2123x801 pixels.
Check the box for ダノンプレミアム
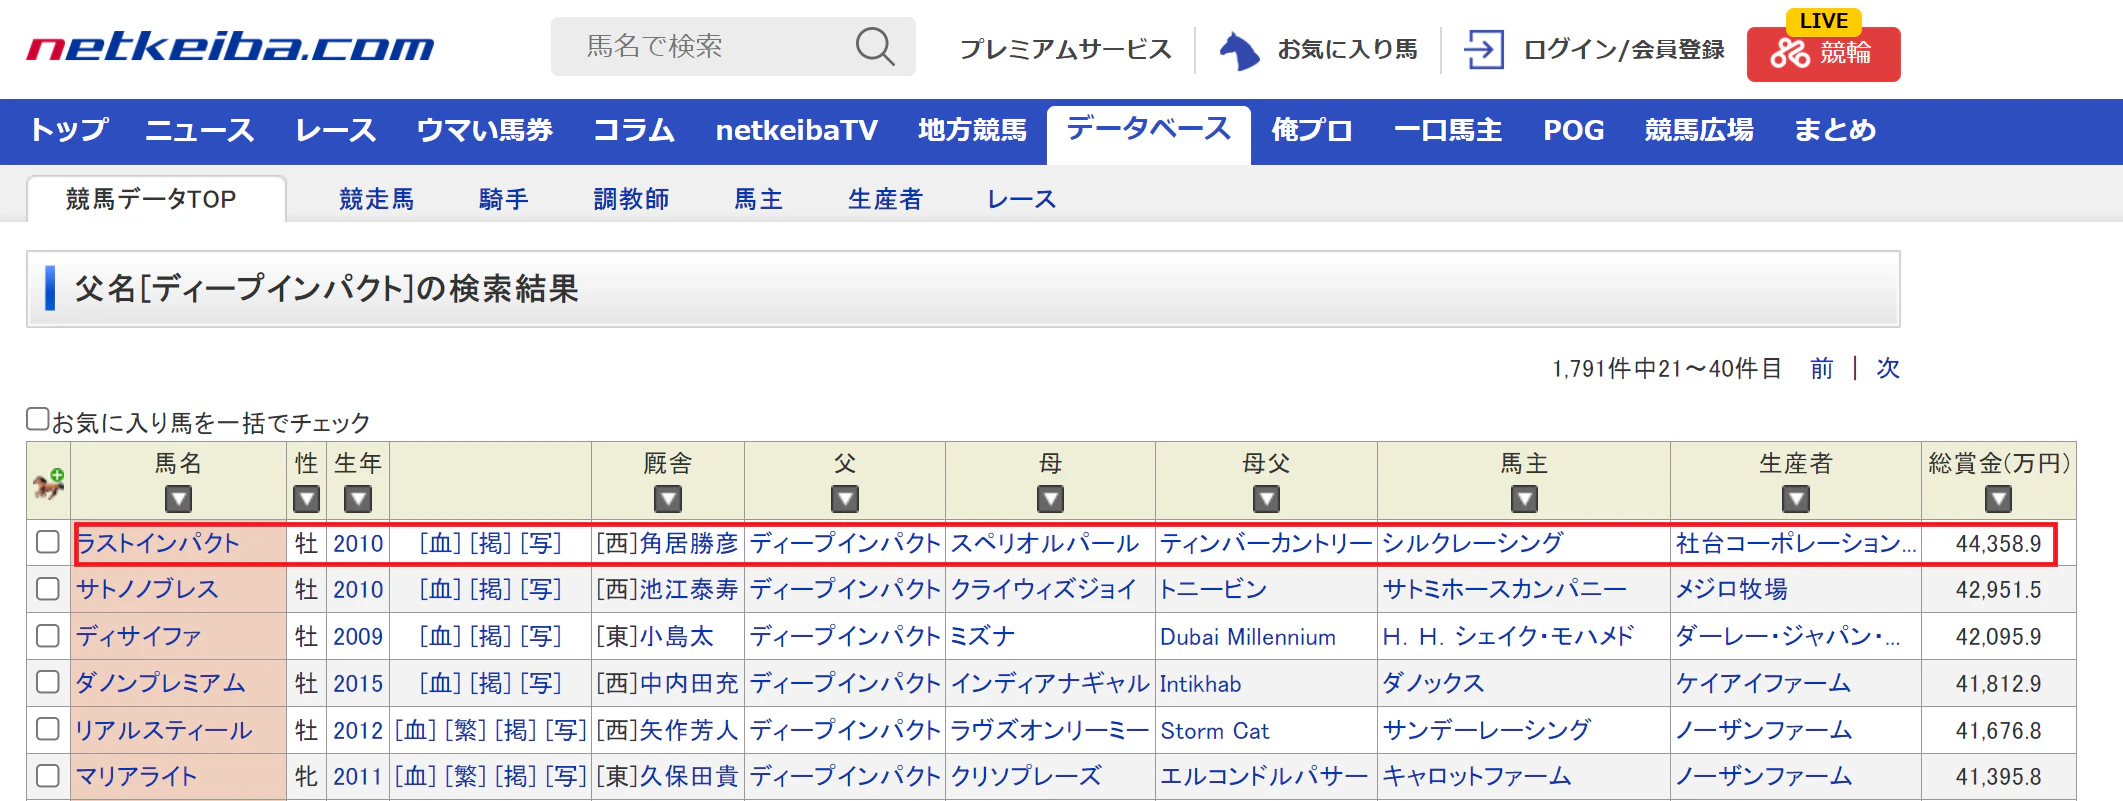click(48, 682)
